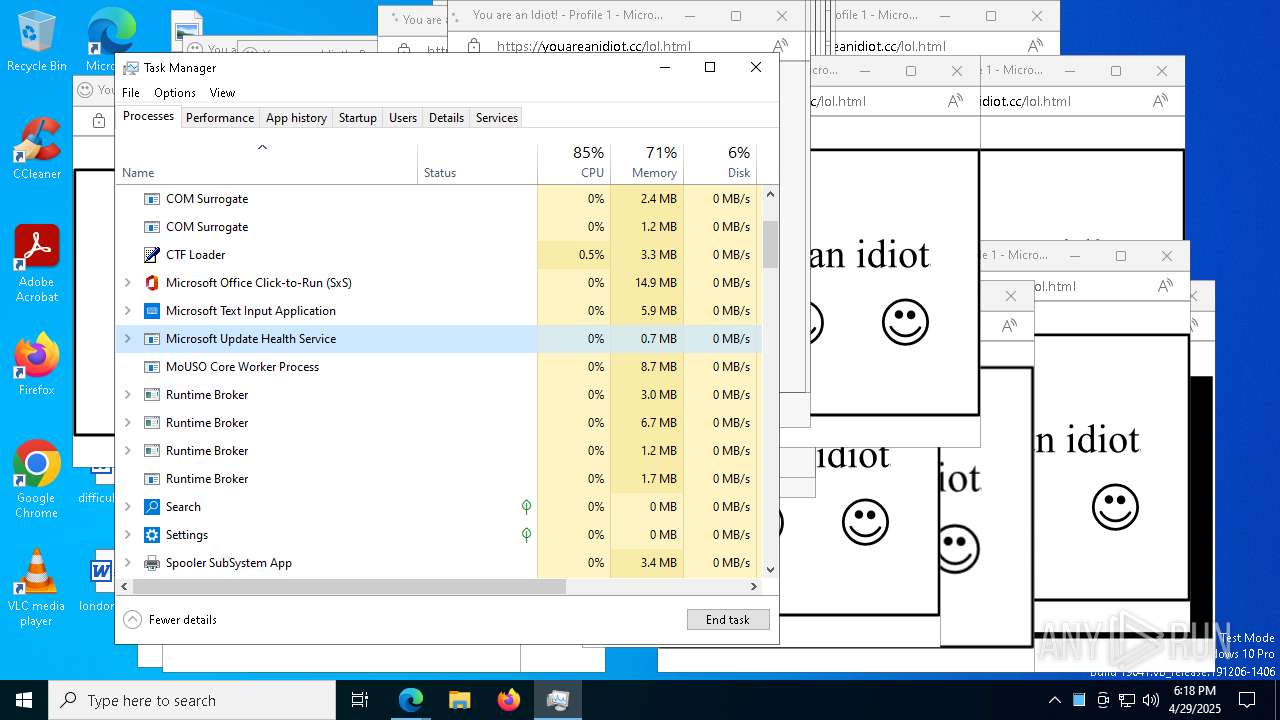Screen dimensions: 1280x720
Task: Open the Windows Start menu
Action: 24,700
